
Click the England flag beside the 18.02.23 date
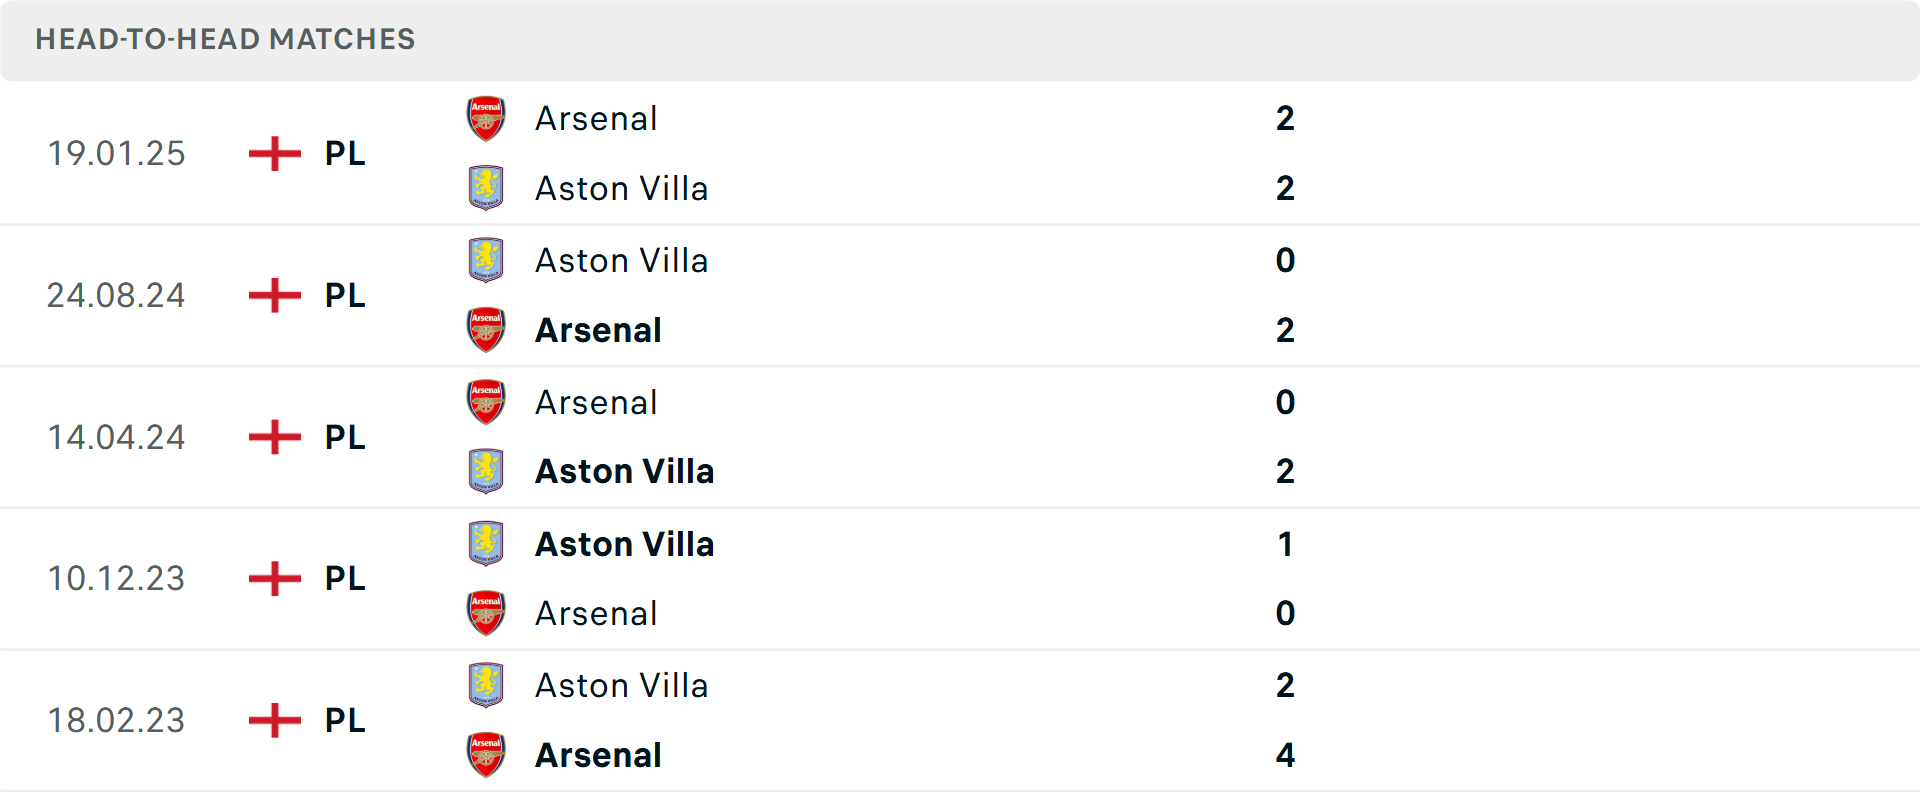[272, 720]
